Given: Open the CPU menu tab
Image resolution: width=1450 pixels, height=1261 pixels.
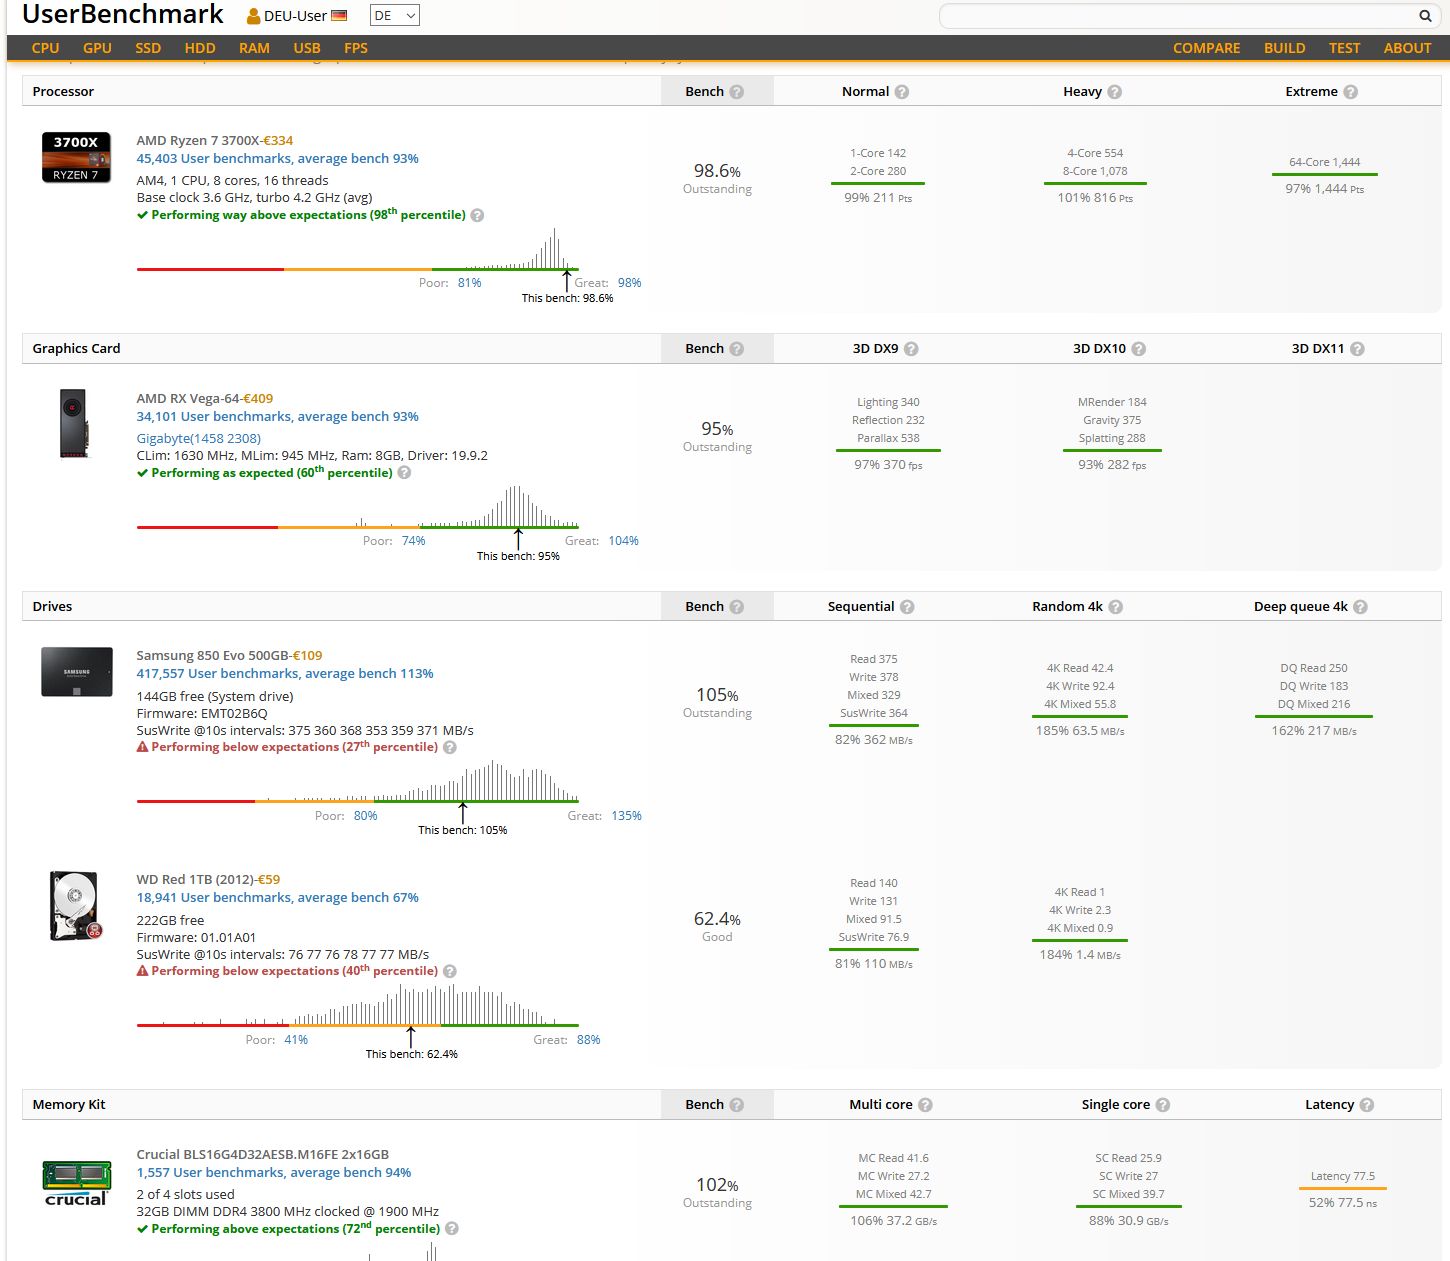Looking at the screenshot, I should pos(45,48).
